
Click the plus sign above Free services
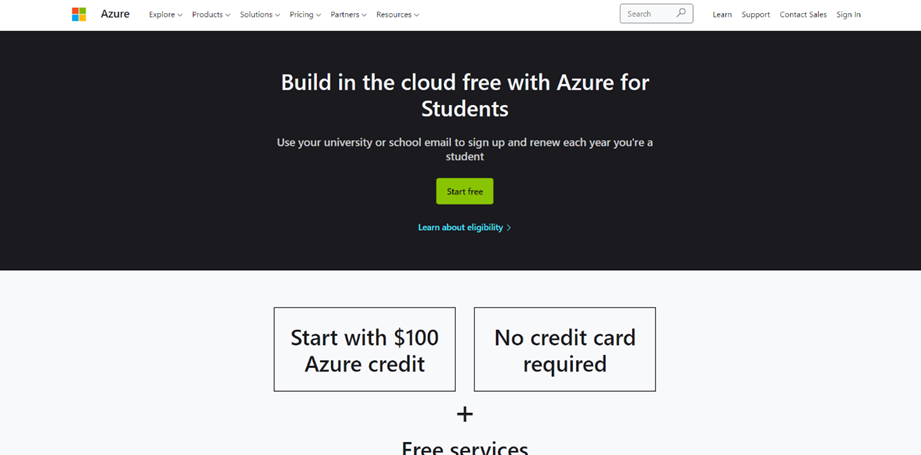click(465, 414)
